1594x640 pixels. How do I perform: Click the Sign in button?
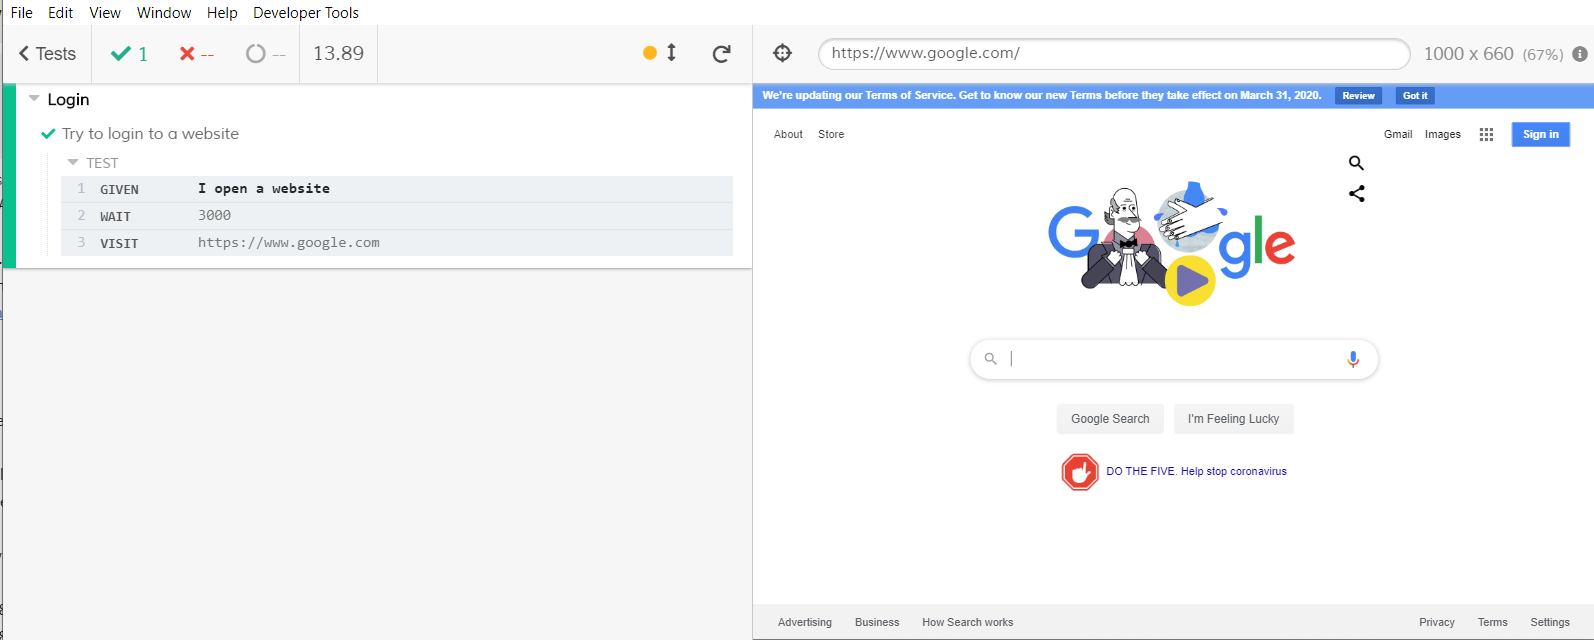[1540, 134]
